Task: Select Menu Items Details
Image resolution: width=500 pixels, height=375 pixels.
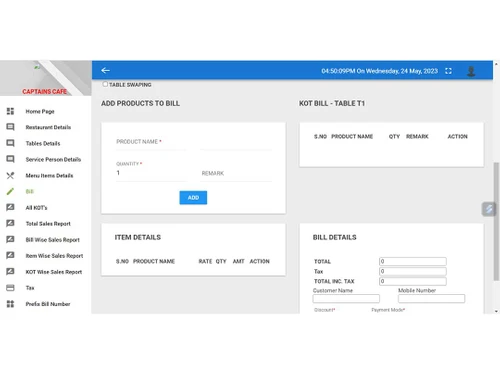Action: pyautogui.click(x=49, y=176)
